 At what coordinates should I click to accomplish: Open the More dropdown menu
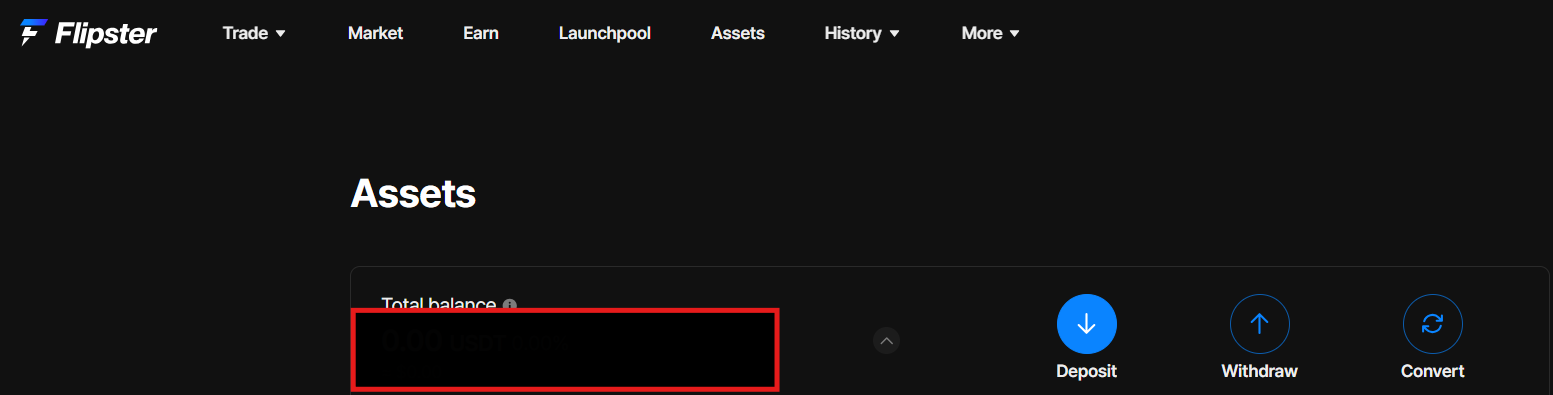[990, 33]
